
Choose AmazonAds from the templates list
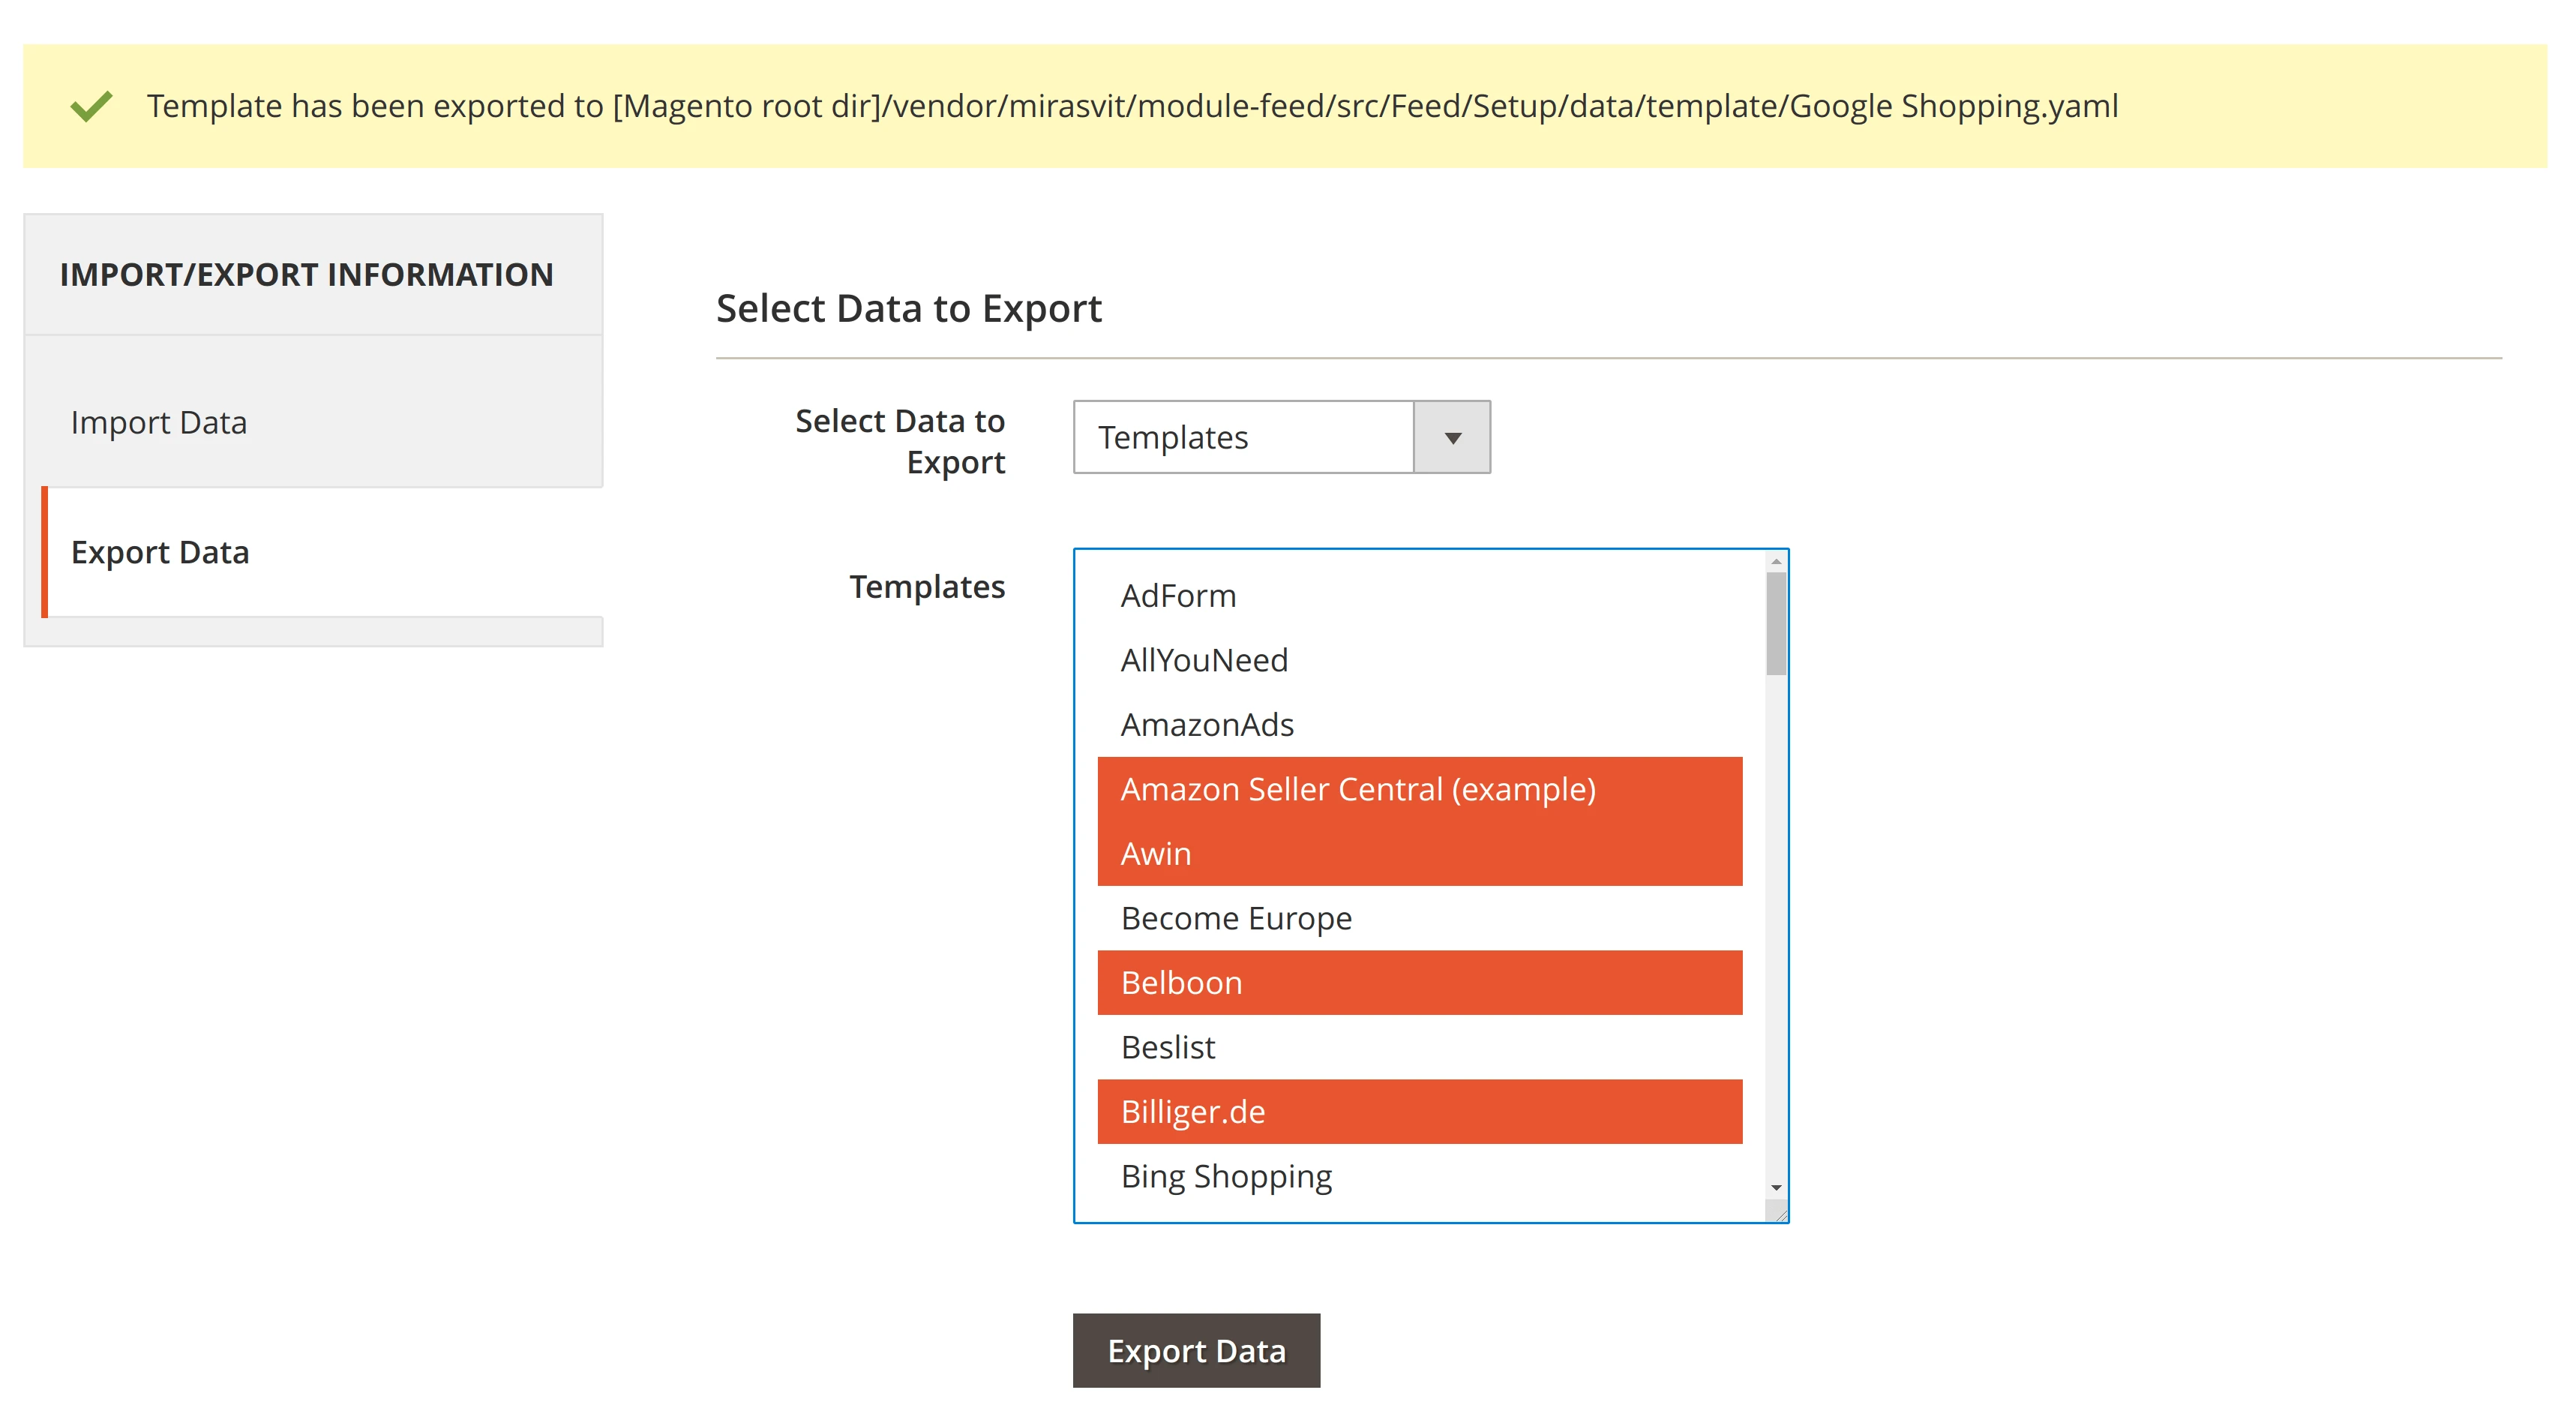1207,725
